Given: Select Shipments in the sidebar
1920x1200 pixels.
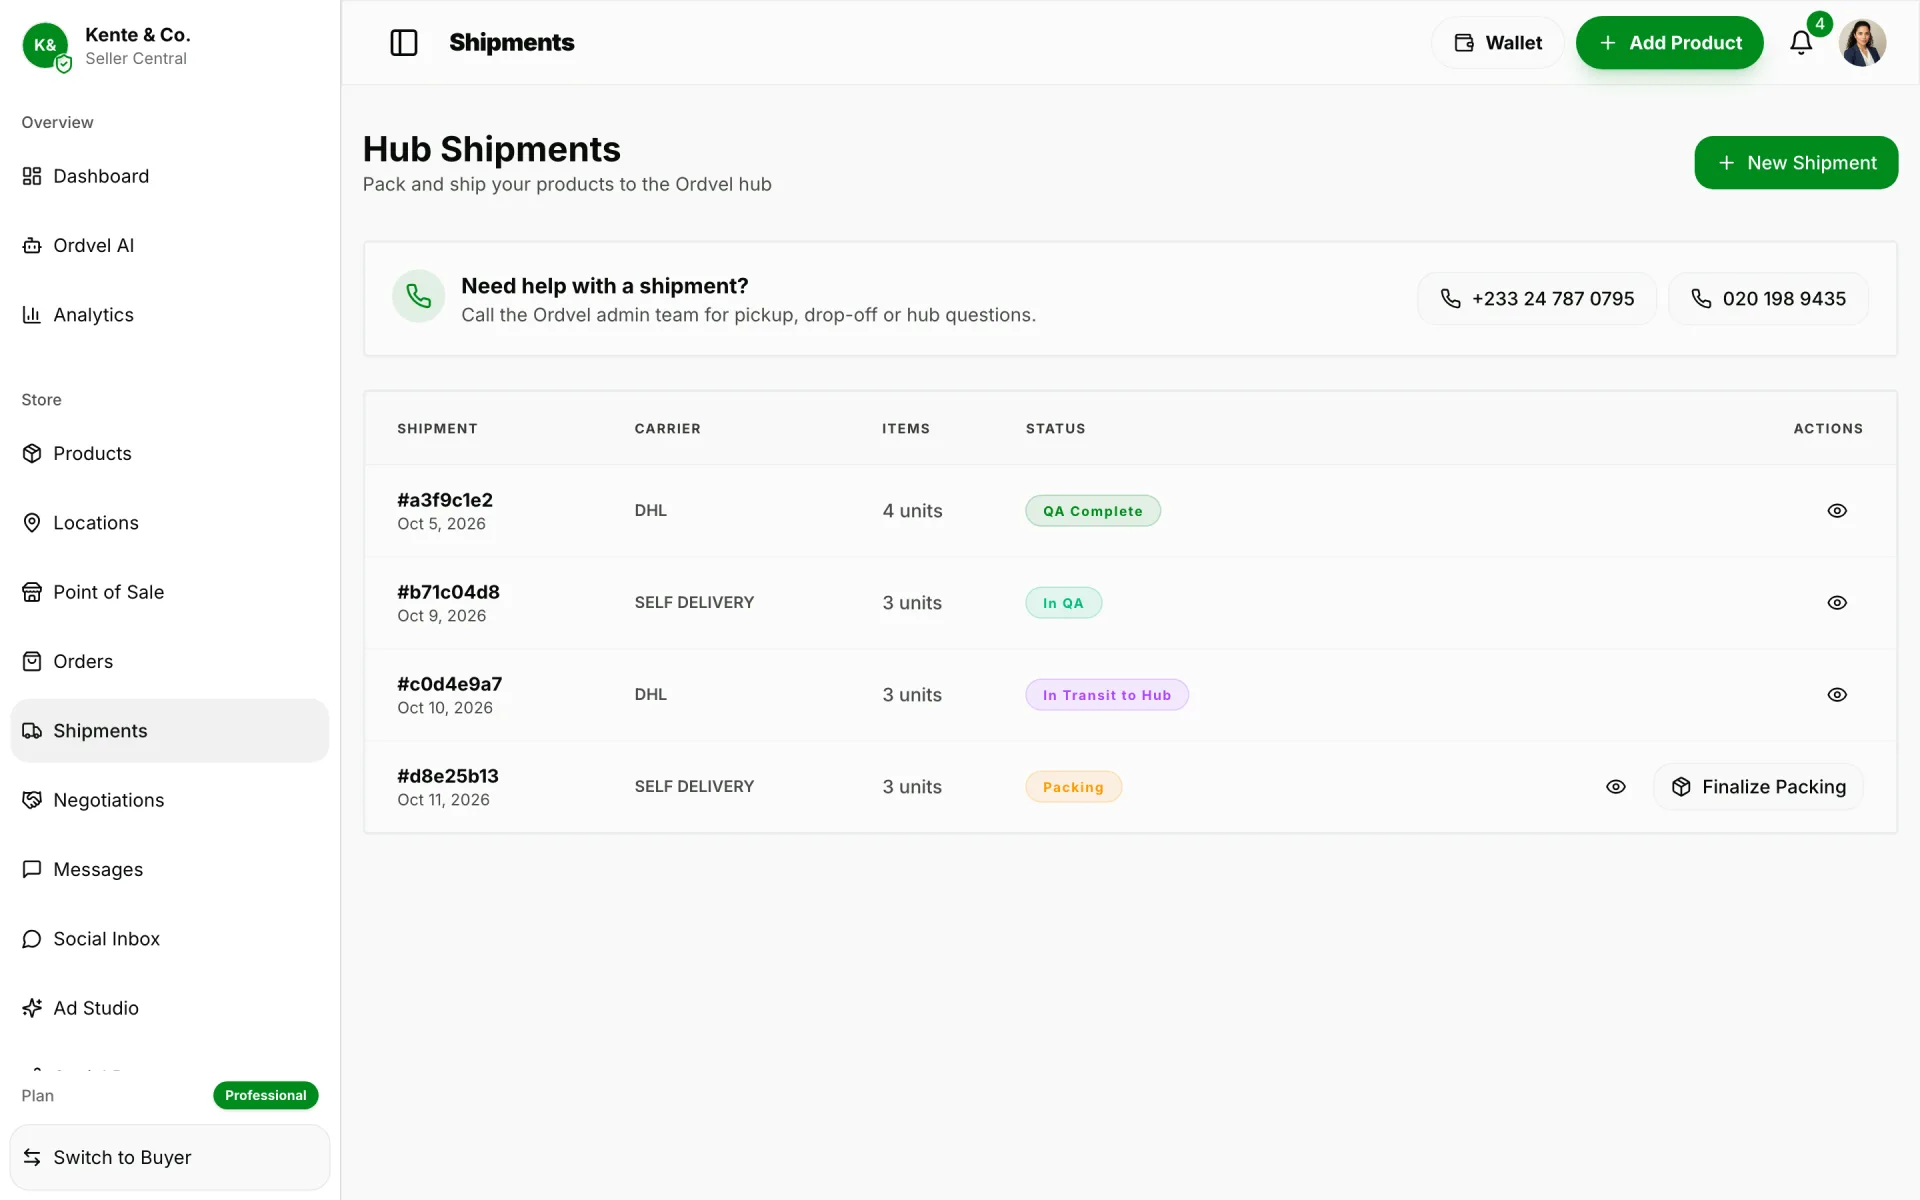Looking at the screenshot, I should pos(170,731).
